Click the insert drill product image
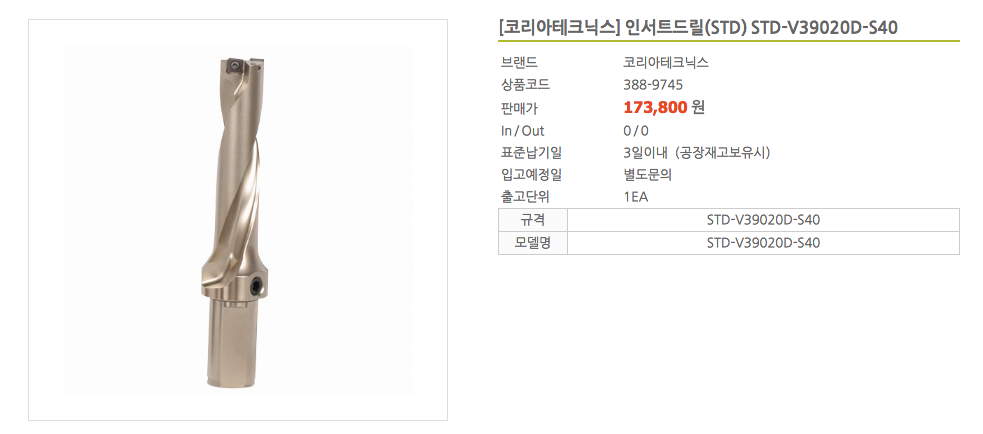The width and height of the screenshot is (983, 434). point(236,221)
